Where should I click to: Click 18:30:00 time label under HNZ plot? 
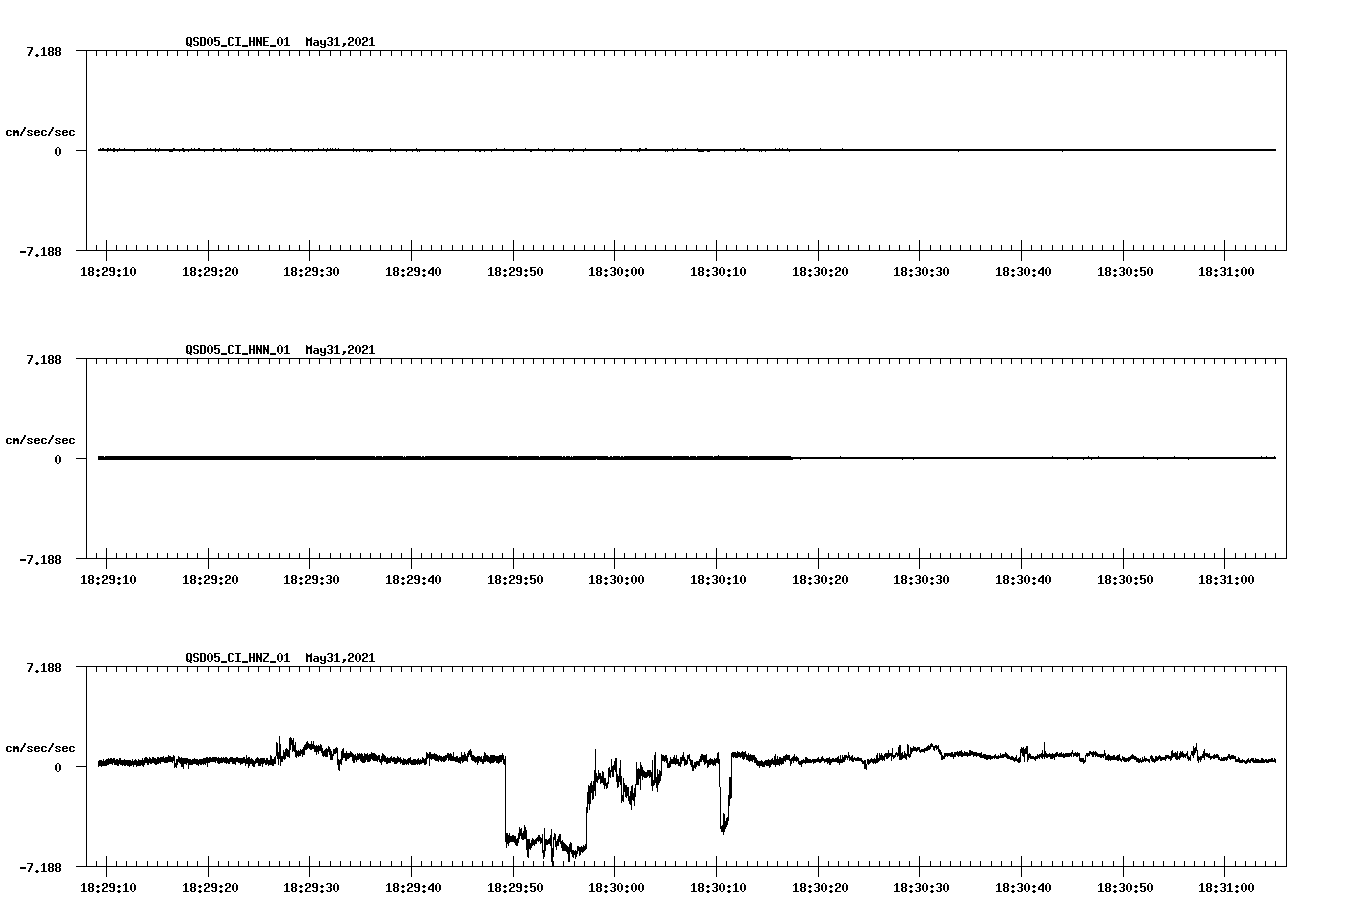pyautogui.click(x=615, y=888)
